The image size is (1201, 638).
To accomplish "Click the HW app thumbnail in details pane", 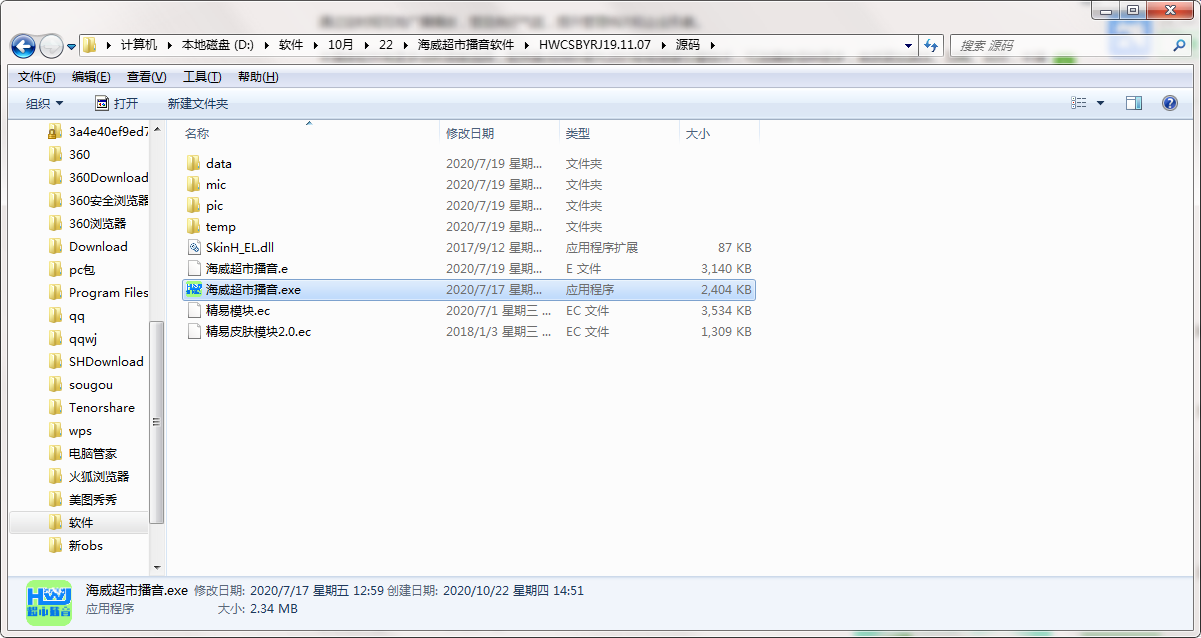I will pos(48,603).
